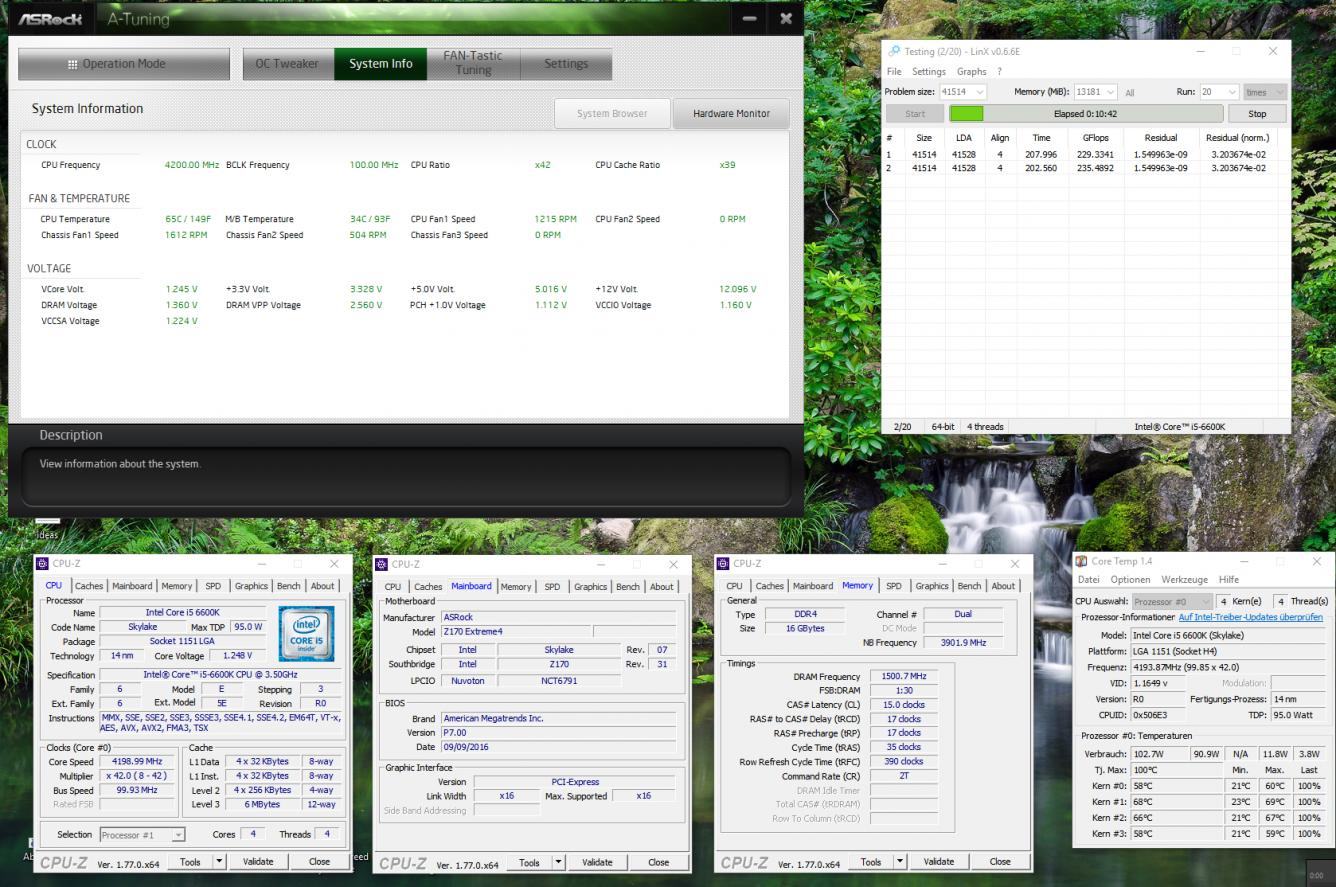
Task: Open Graphs menu in LinX
Action: pyautogui.click(x=971, y=71)
